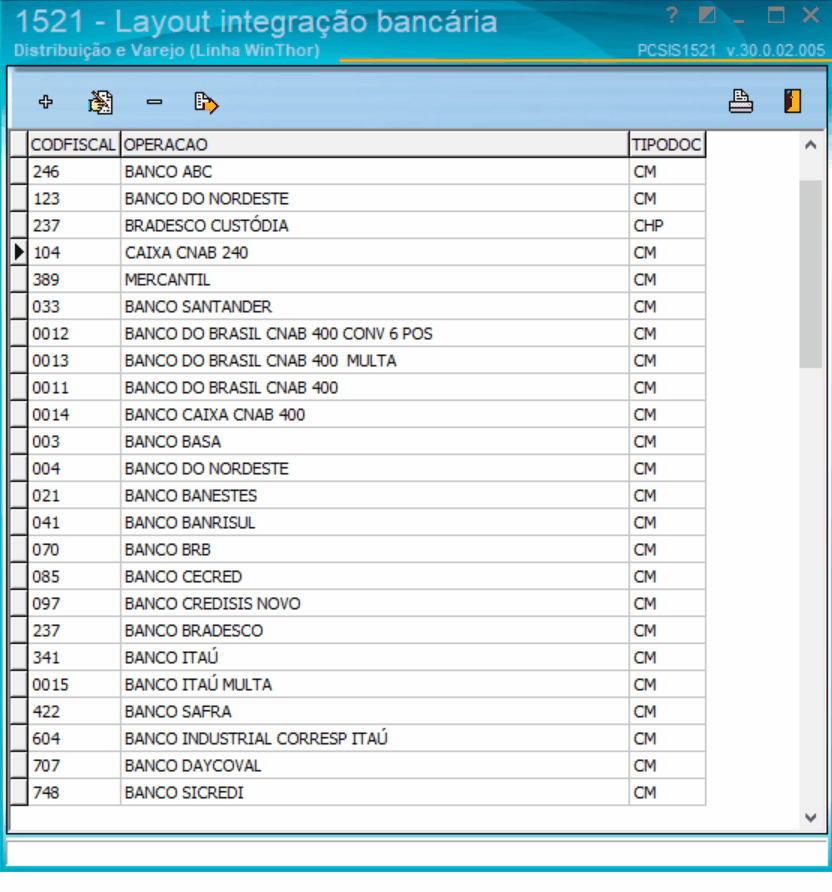Click the minus (delete layout) icon
This screenshot has width=832, height=892.
154,102
